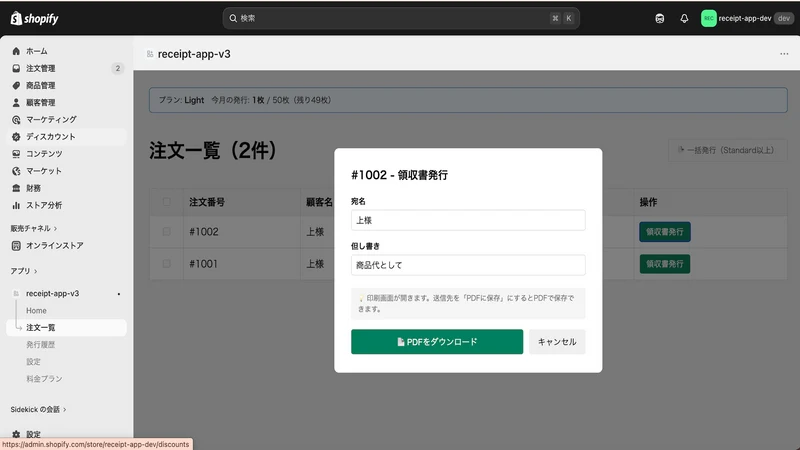This screenshot has width=800, height=450.
Task: Click the 但し書き input field
Action: tap(468, 265)
